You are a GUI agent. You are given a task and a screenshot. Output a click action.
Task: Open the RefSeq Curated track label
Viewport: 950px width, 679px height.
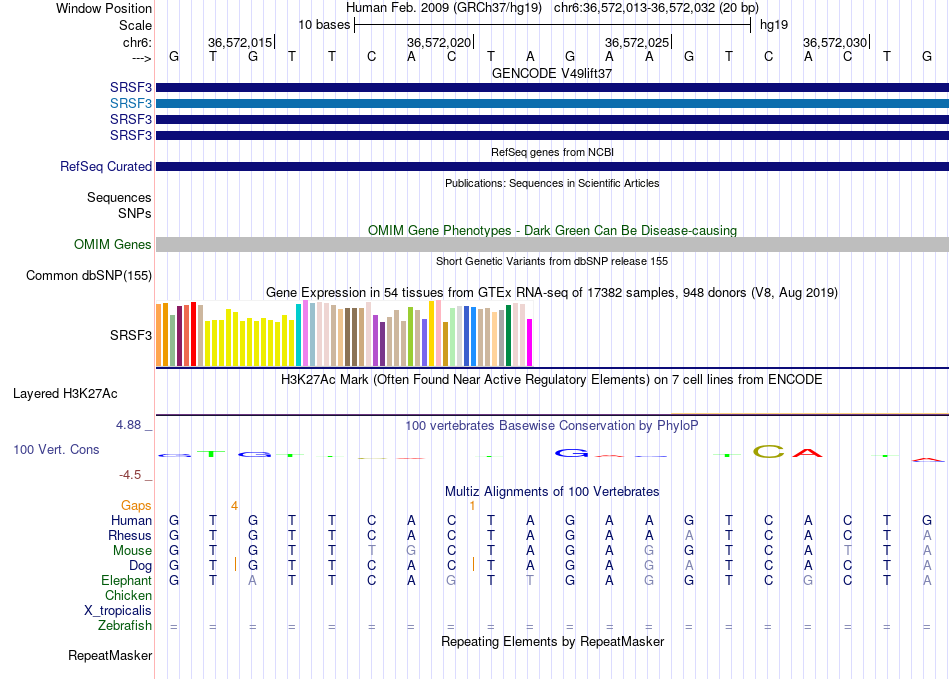pos(105,167)
